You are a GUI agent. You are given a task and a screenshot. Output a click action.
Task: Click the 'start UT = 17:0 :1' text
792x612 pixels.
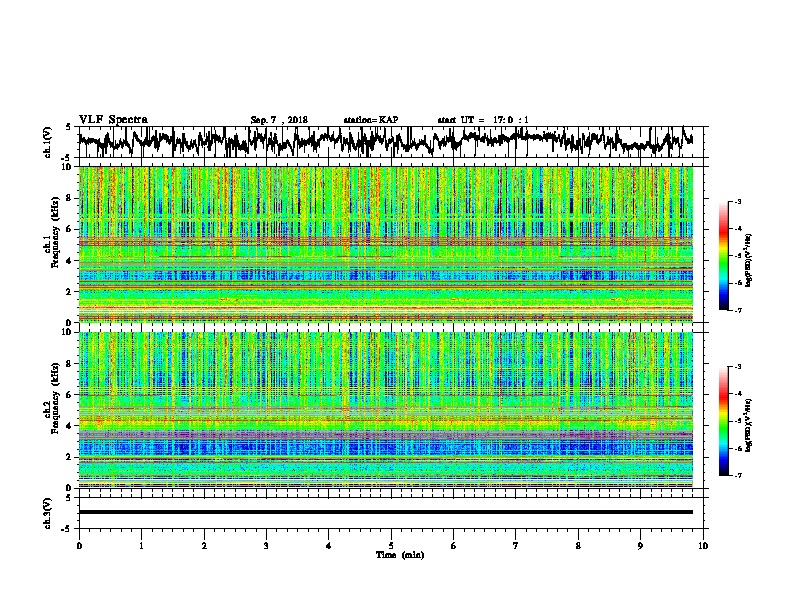(x=483, y=120)
